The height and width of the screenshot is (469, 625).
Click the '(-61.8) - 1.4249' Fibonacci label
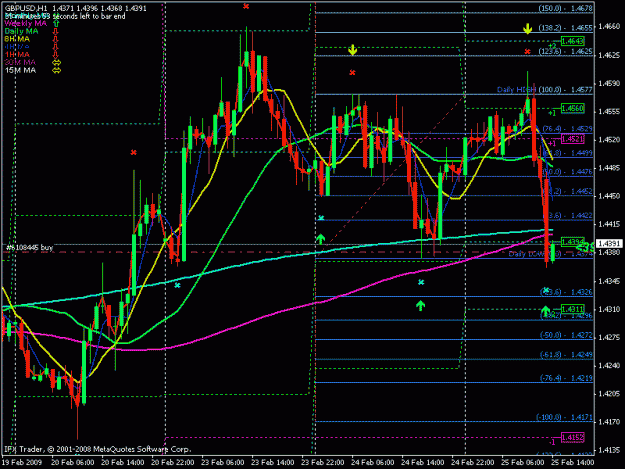(x=566, y=355)
